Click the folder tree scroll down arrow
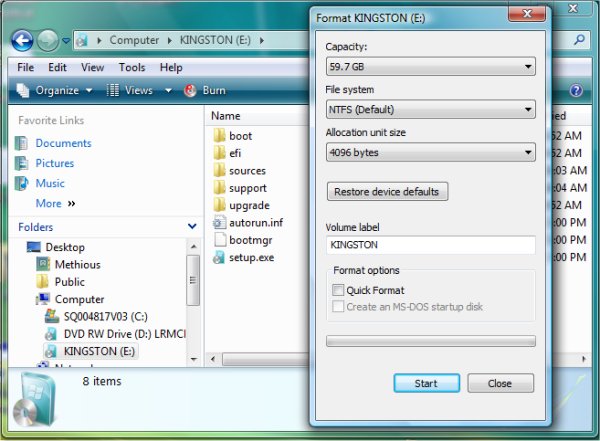600x441 pixels. (x=193, y=359)
